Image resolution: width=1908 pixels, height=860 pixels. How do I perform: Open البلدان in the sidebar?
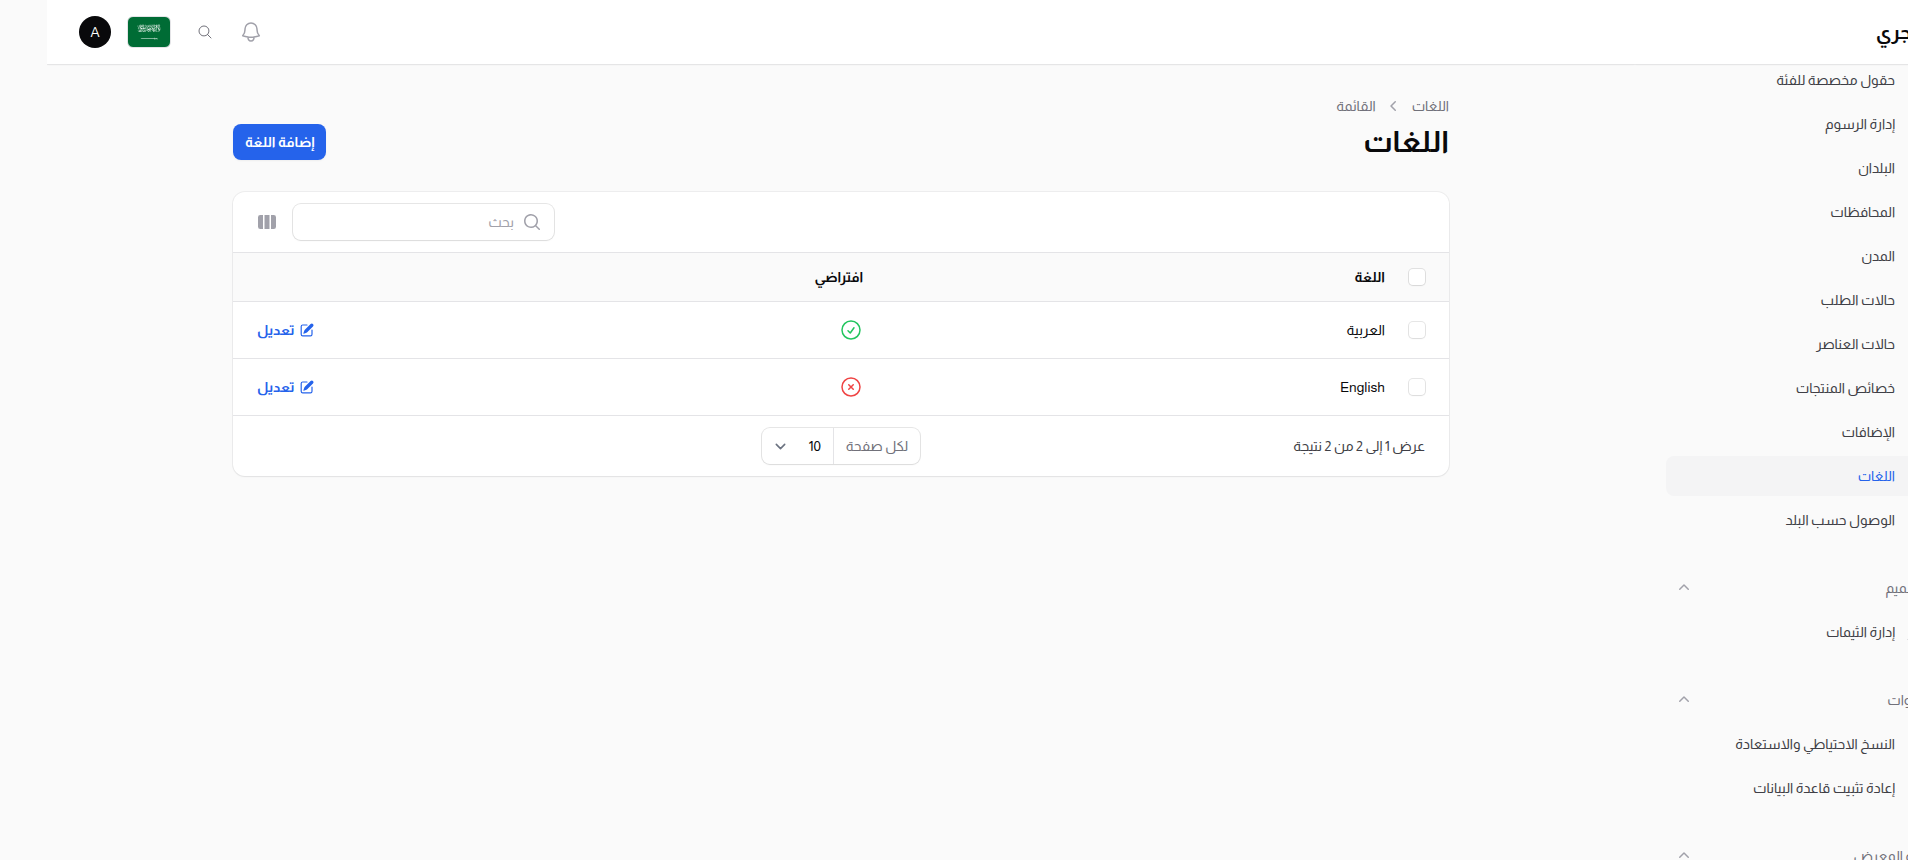coord(1876,168)
